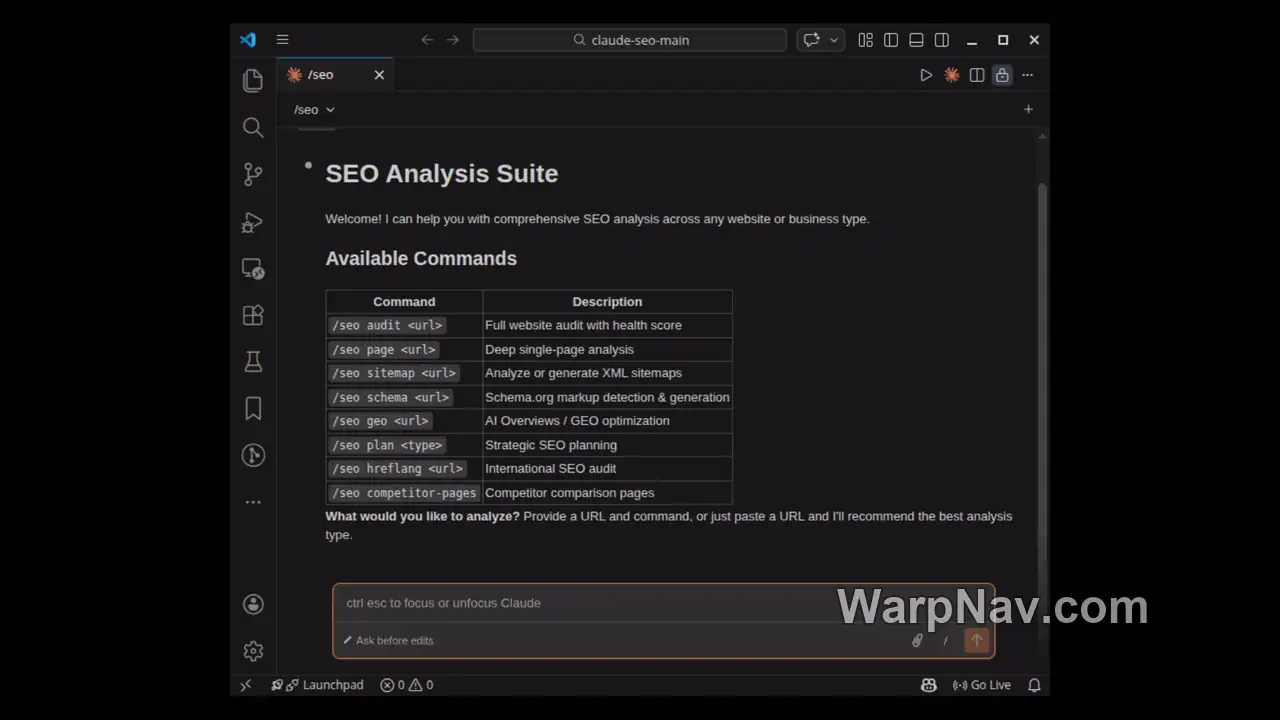
Task: Expand the /seo session dropdown
Action: (314, 110)
